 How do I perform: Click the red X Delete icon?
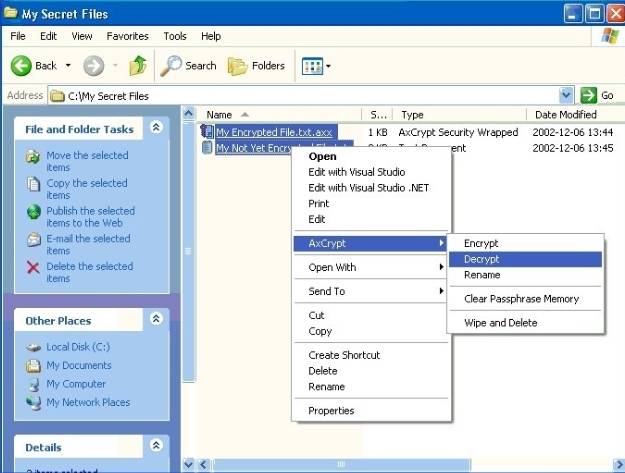click(33, 267)
